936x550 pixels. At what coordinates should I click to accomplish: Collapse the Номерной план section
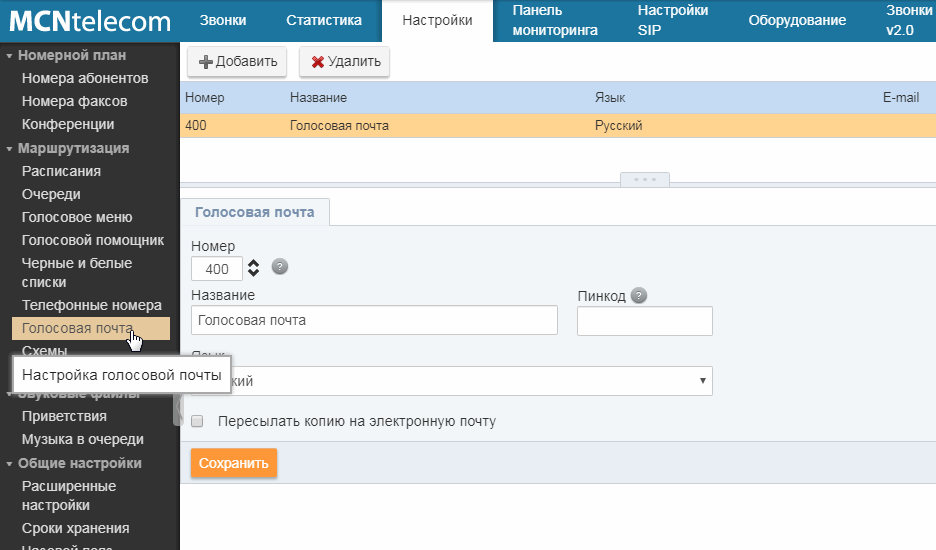pyautogui.click(x=9, y=56)
